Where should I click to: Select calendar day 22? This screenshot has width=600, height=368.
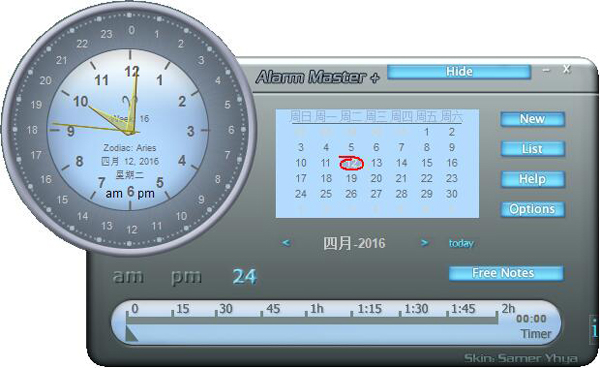tap(427, 179)
